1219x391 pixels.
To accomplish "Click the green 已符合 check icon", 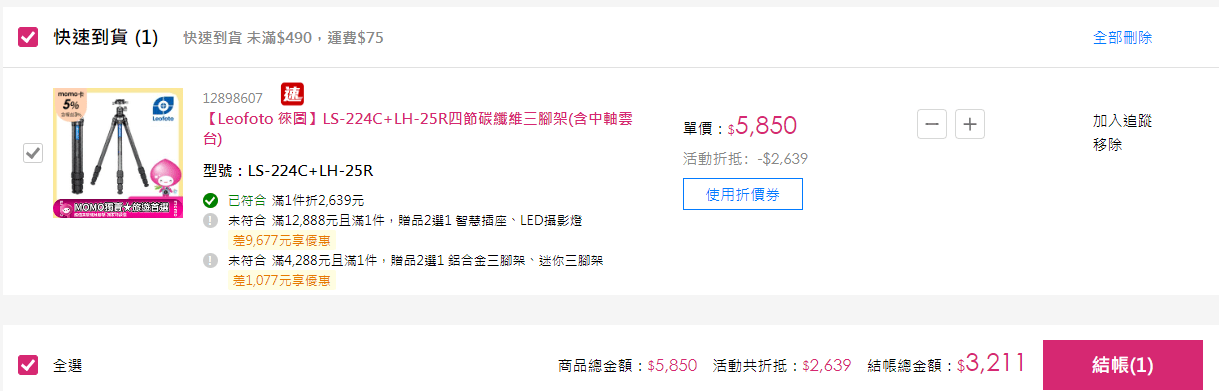I will click(210, 200).
